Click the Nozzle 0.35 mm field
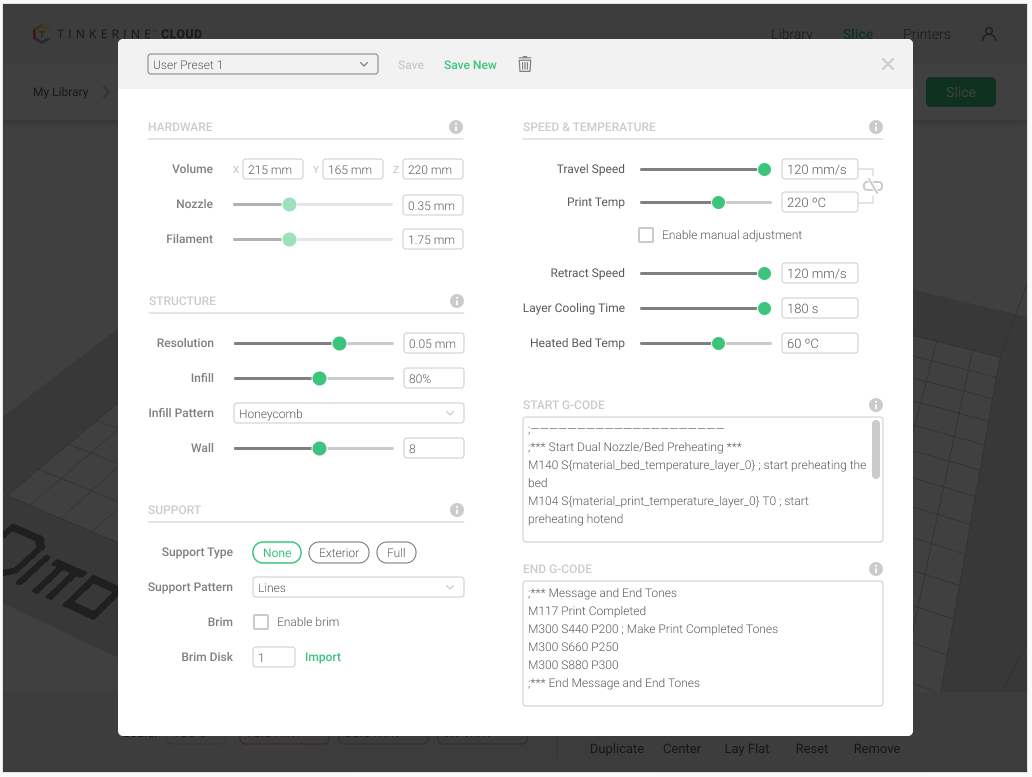This screenshot has height=777, width=1032. pos(432,205)
